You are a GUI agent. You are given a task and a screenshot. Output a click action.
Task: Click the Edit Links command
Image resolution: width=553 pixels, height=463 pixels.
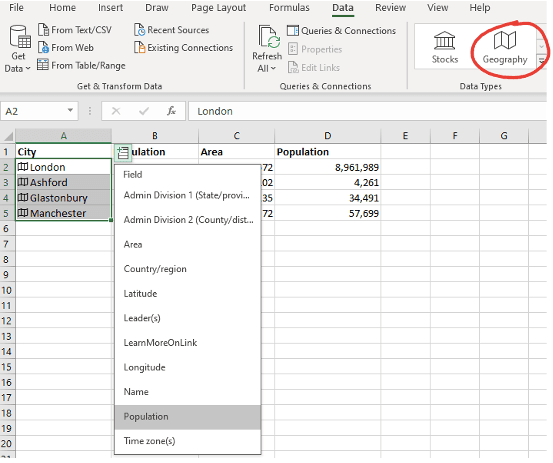(314, 67)
